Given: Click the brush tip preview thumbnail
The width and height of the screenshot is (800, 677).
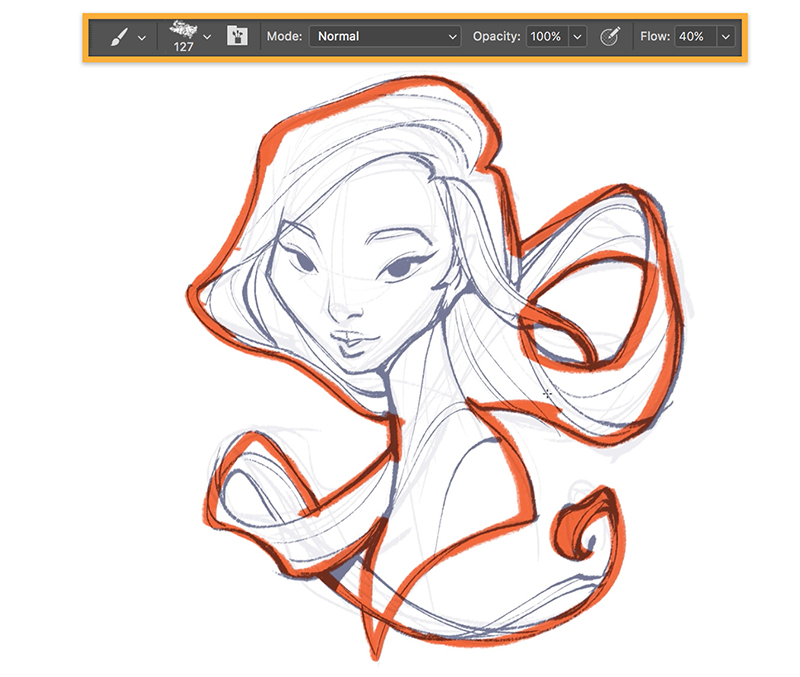Looking at the screenshot, I should [182, 29].
